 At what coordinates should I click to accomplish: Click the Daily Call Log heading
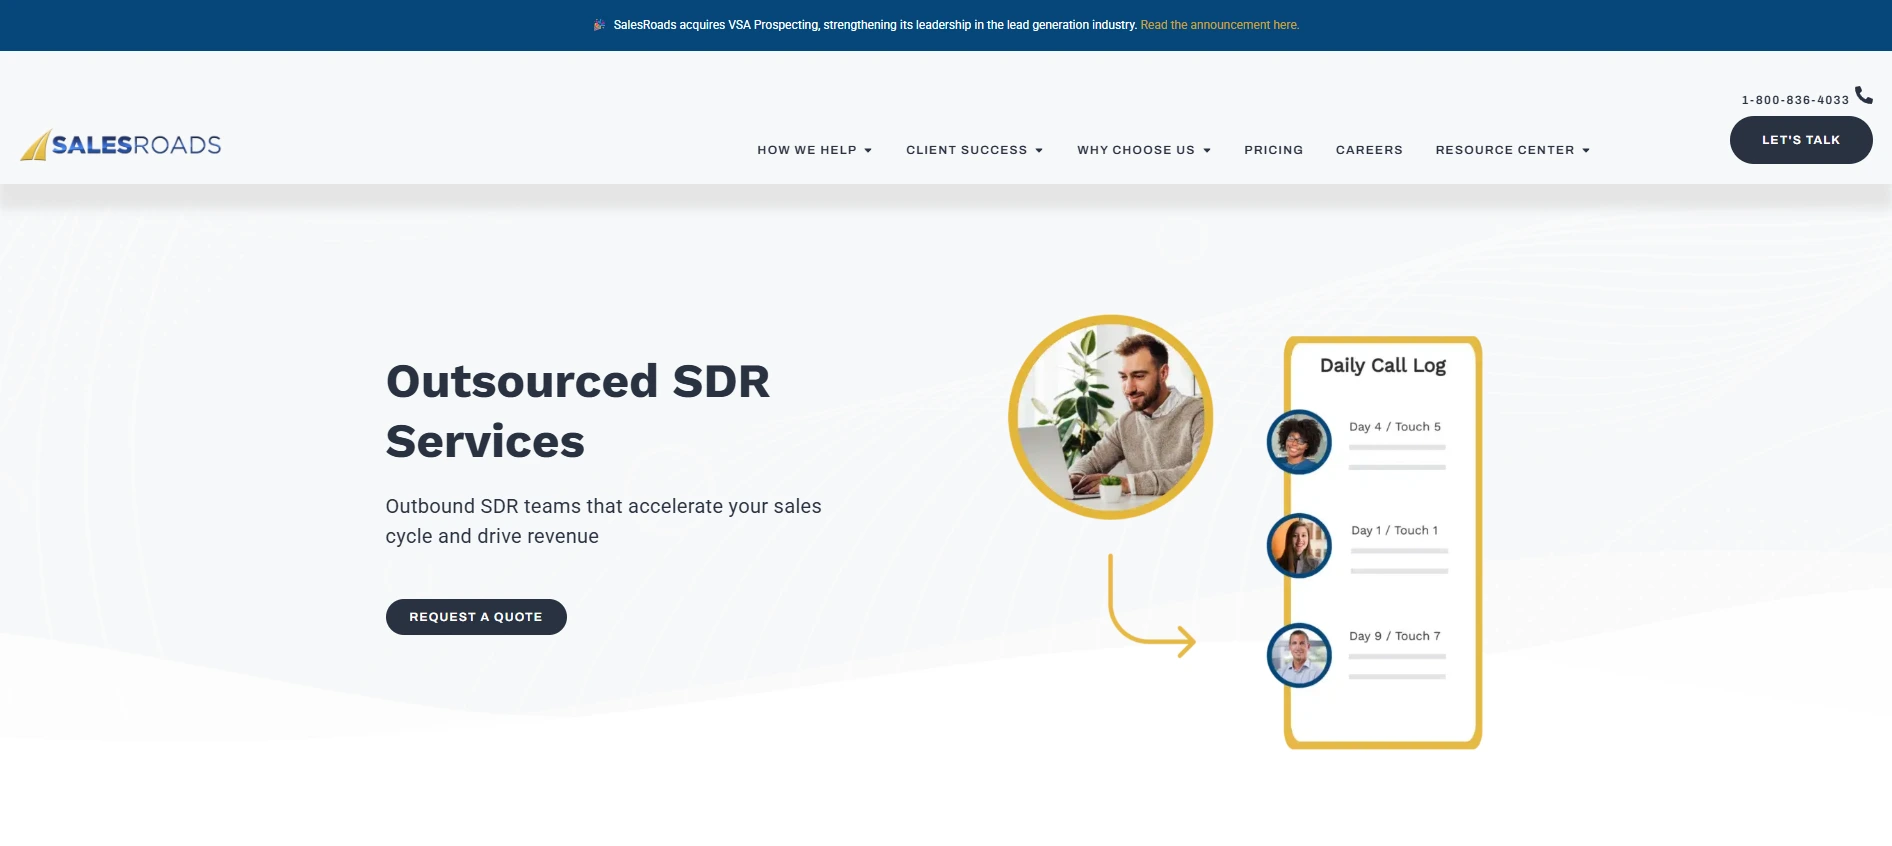[x=1383, y=366]
